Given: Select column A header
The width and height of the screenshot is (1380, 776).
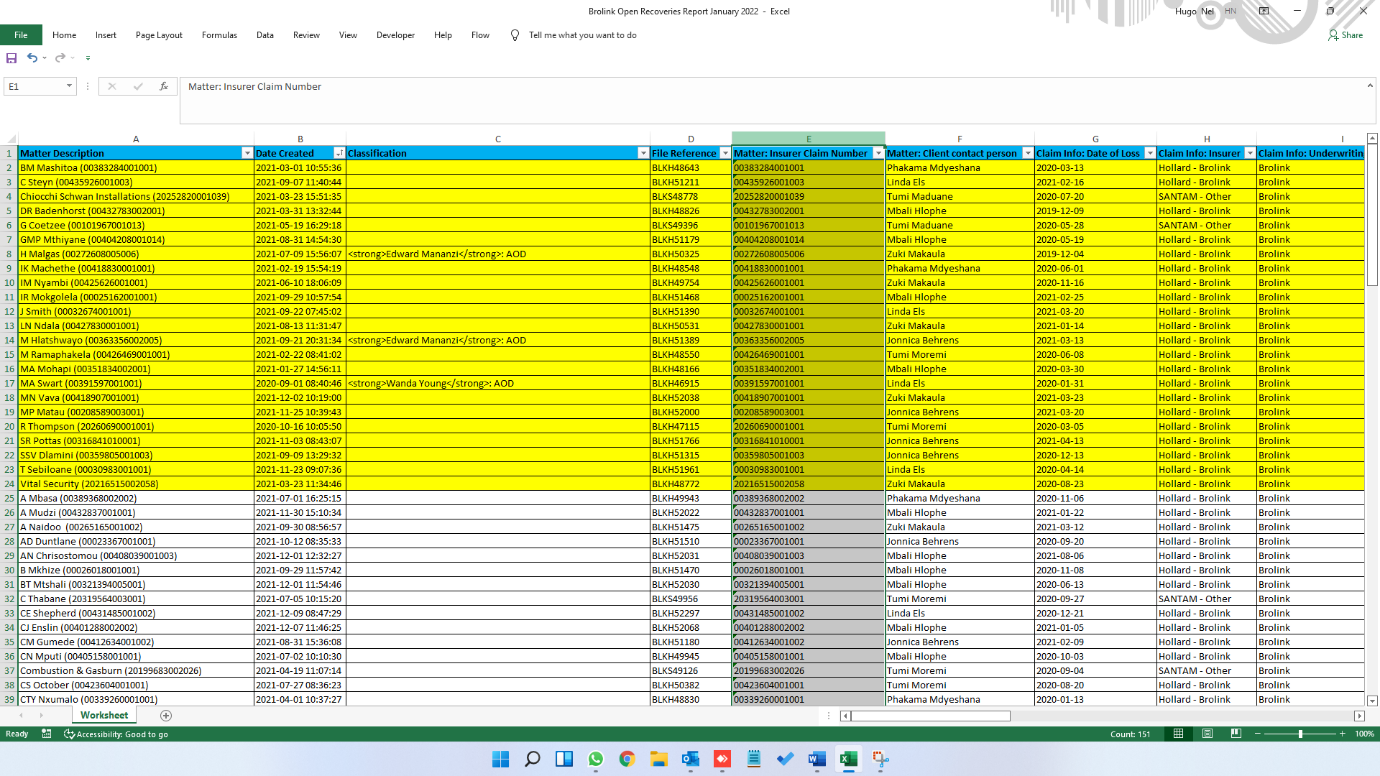Looking at the screenshot, I should coord(136,139).
